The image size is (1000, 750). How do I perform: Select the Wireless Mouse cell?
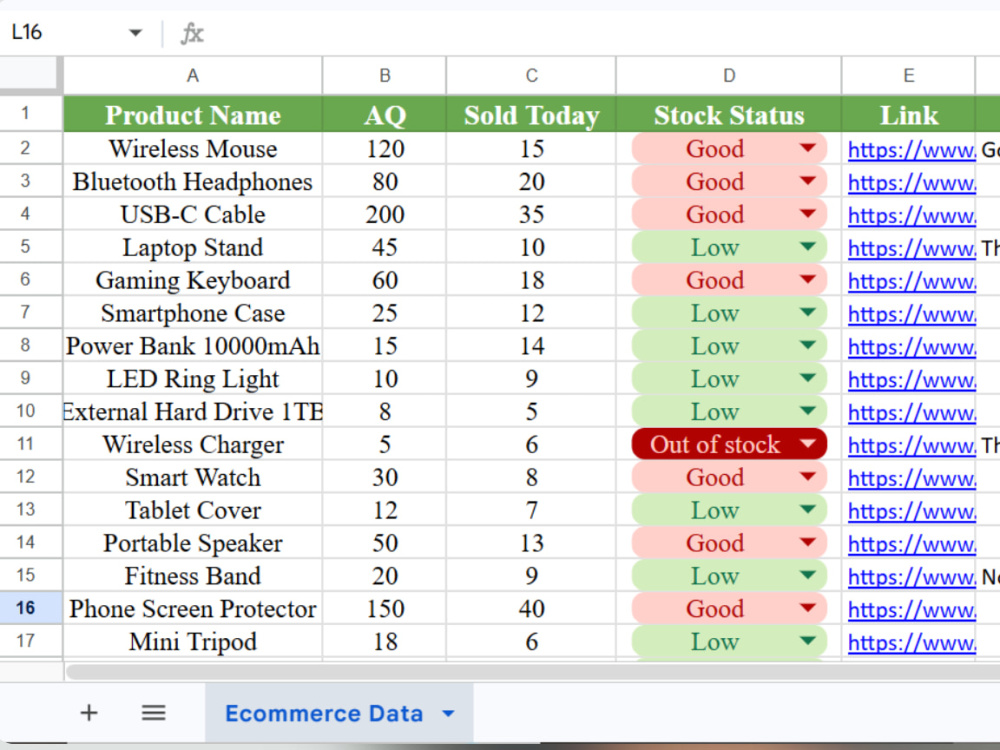pos(193,149)
